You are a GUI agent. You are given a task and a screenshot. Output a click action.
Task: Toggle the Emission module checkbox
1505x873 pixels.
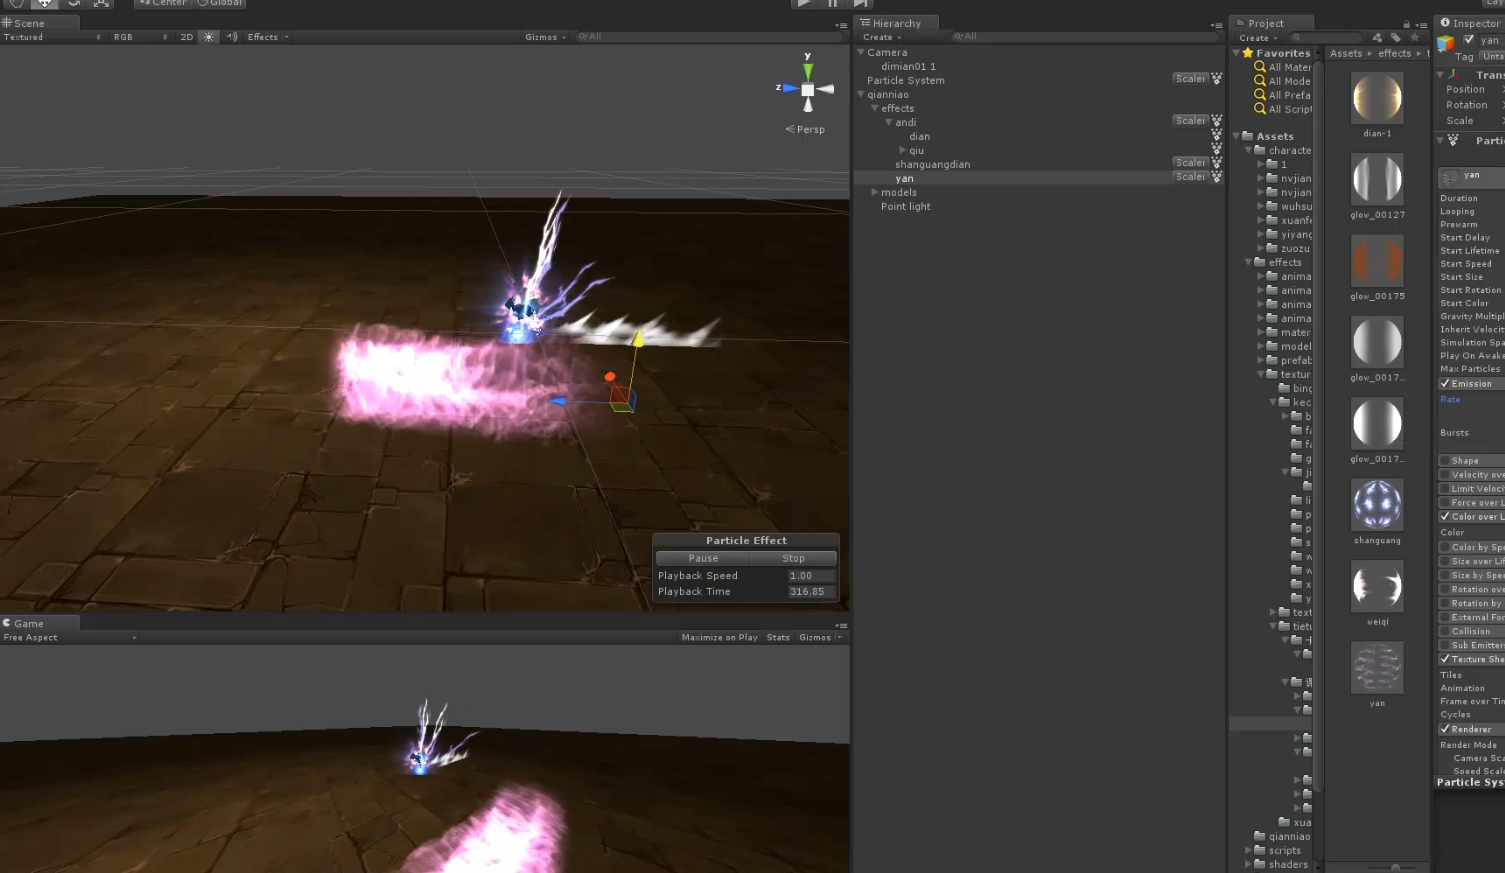1445,383
